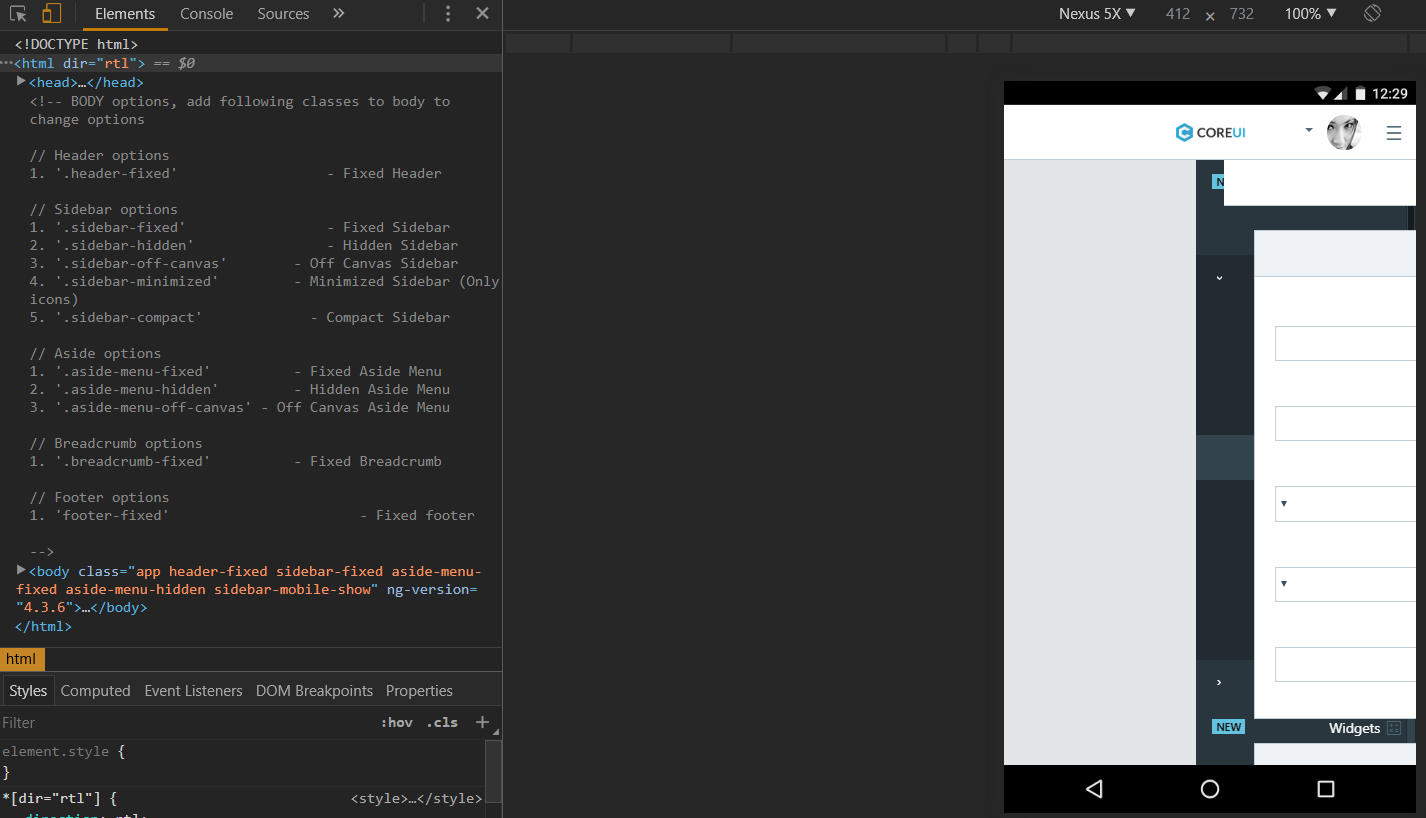Open the style source link
Viewport: 1426px width, 818px height.
(416, 799)
